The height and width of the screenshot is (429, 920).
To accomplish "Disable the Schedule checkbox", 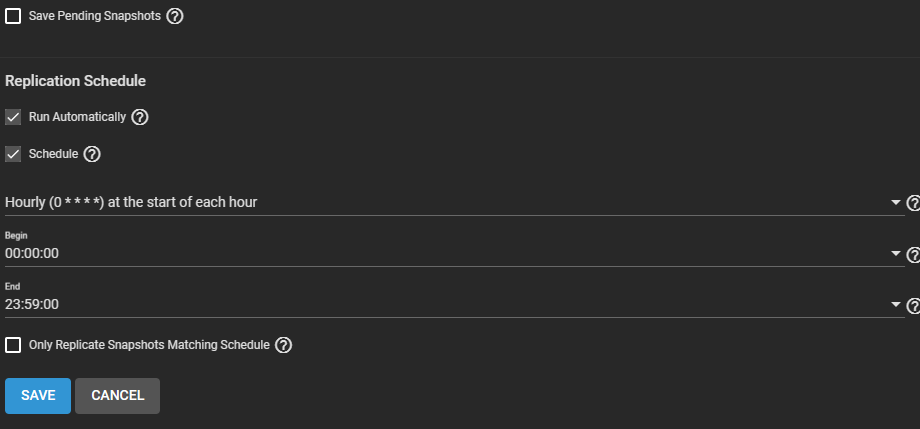I will [x=13, y=154].
